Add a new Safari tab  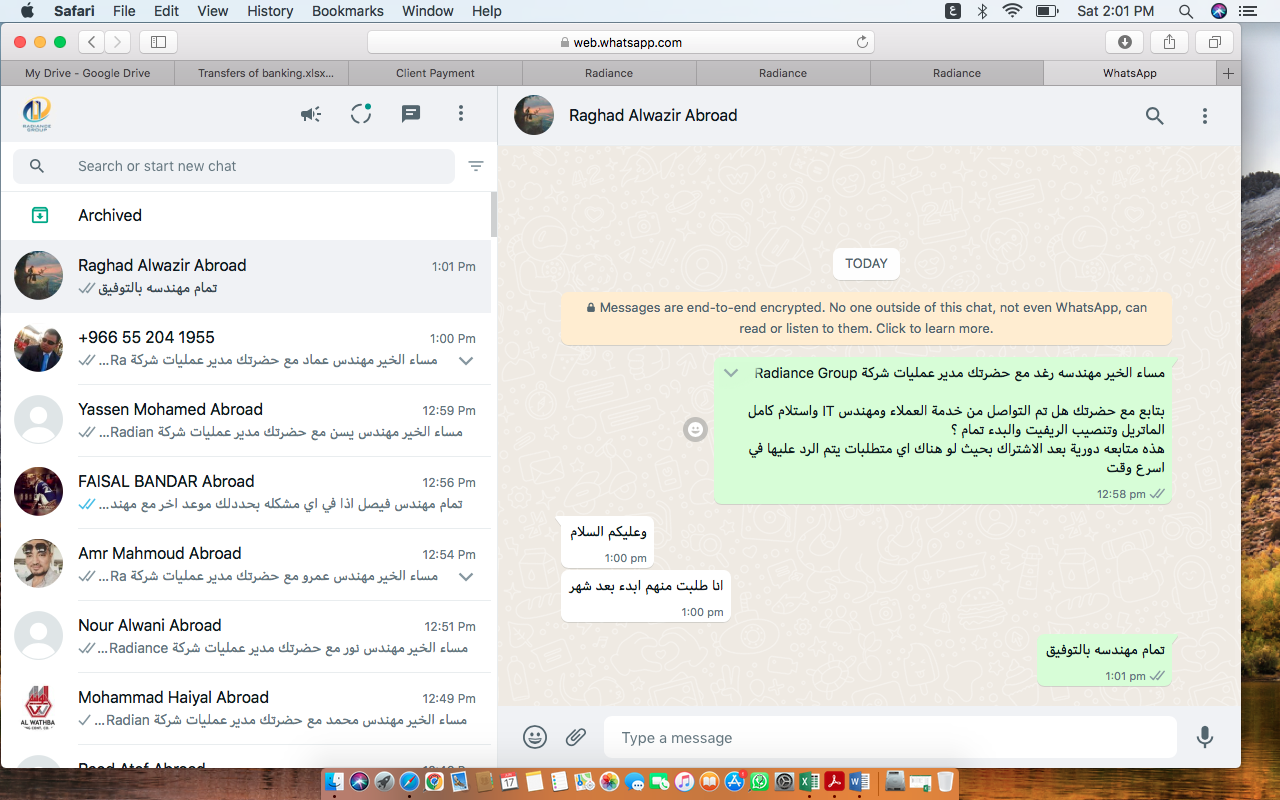(1229, 73)
